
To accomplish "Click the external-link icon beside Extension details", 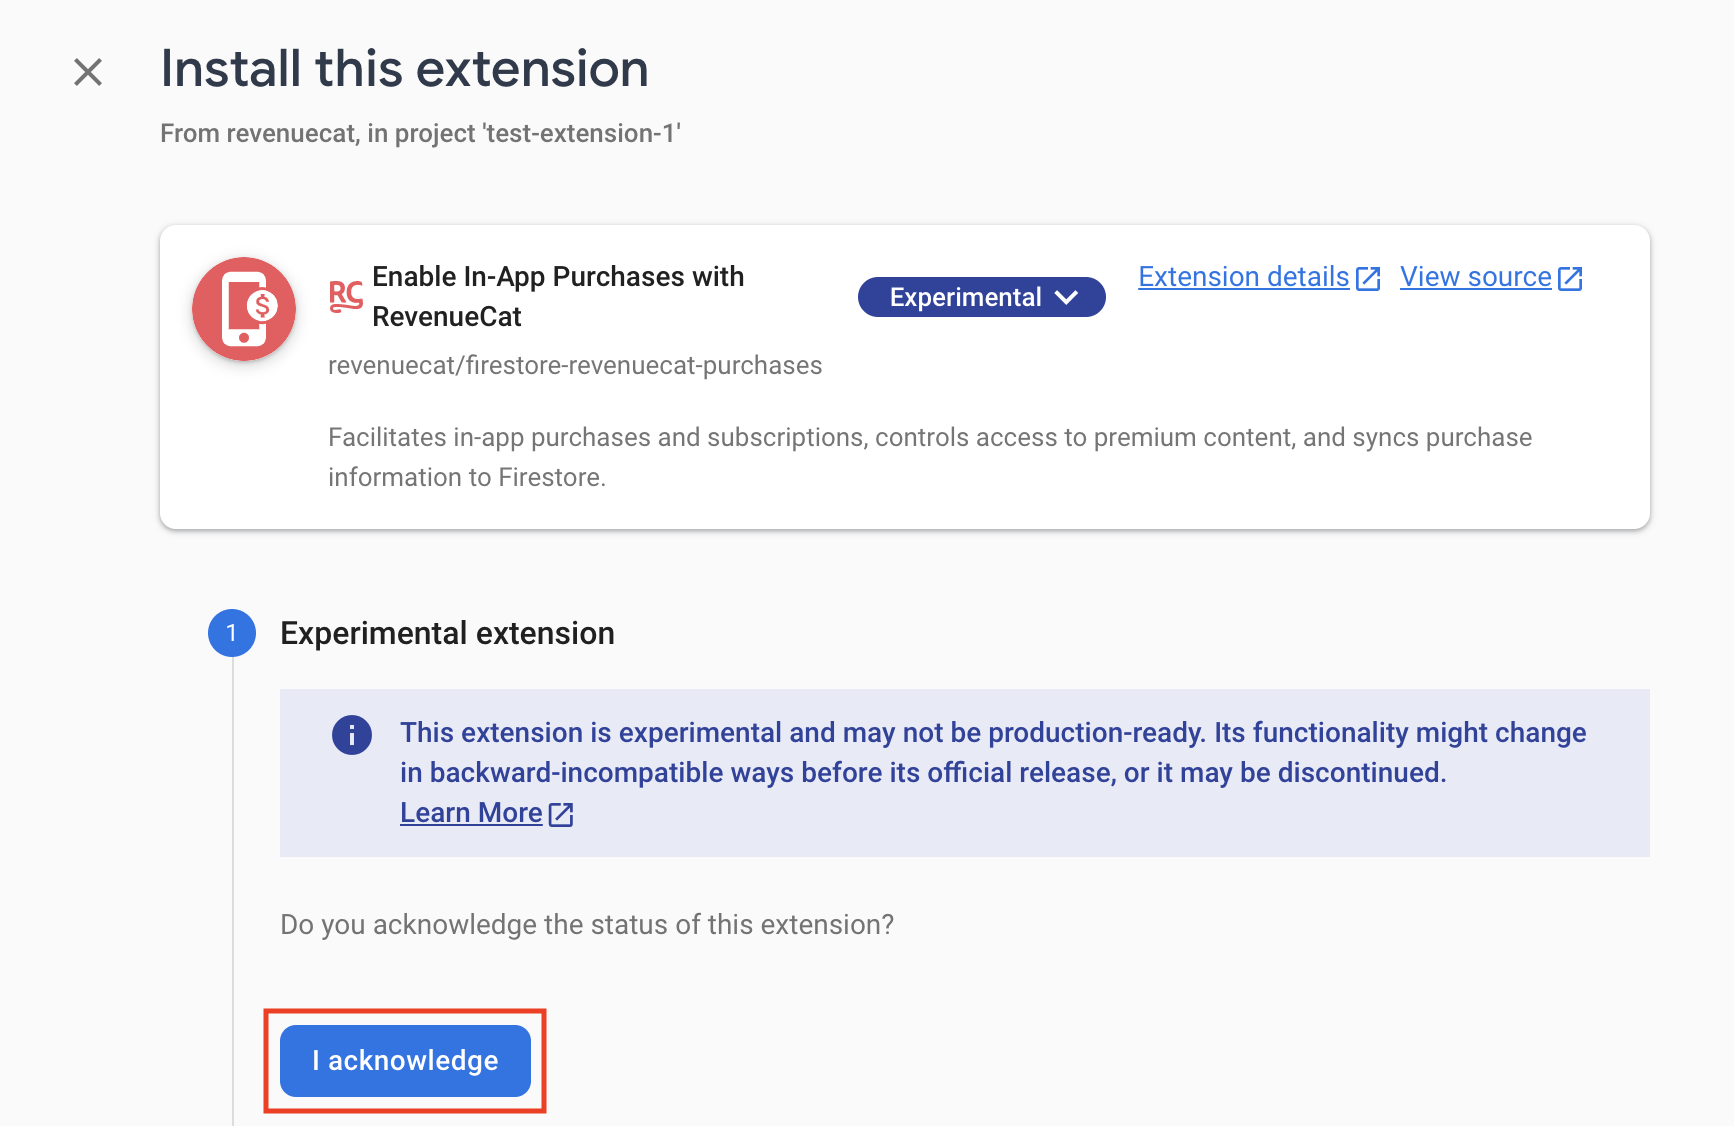I will pos(1368,279).
